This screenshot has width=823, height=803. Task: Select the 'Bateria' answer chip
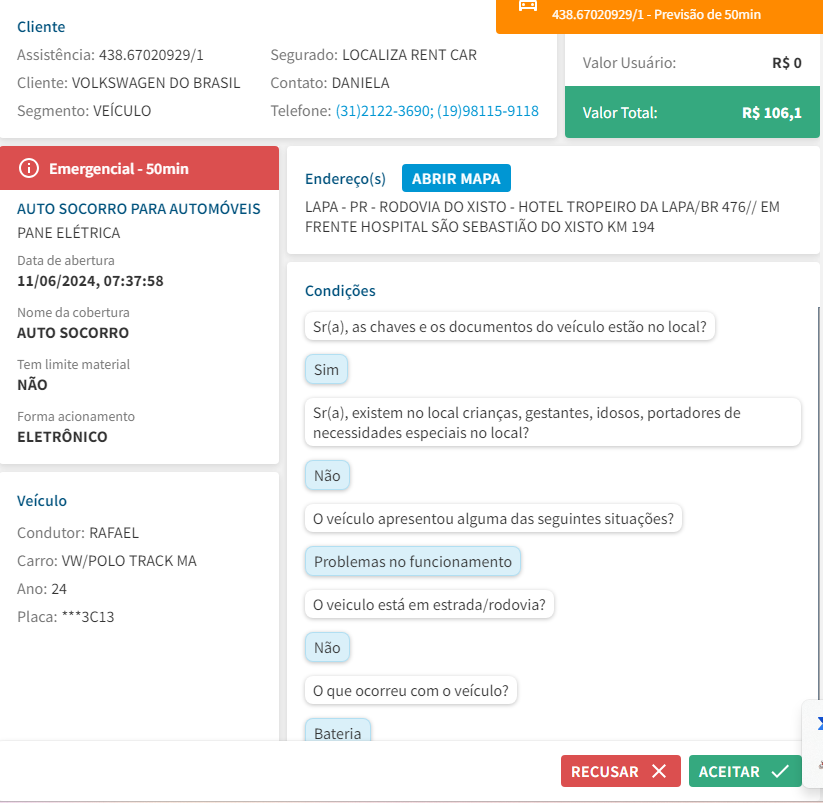pos(337,733)
